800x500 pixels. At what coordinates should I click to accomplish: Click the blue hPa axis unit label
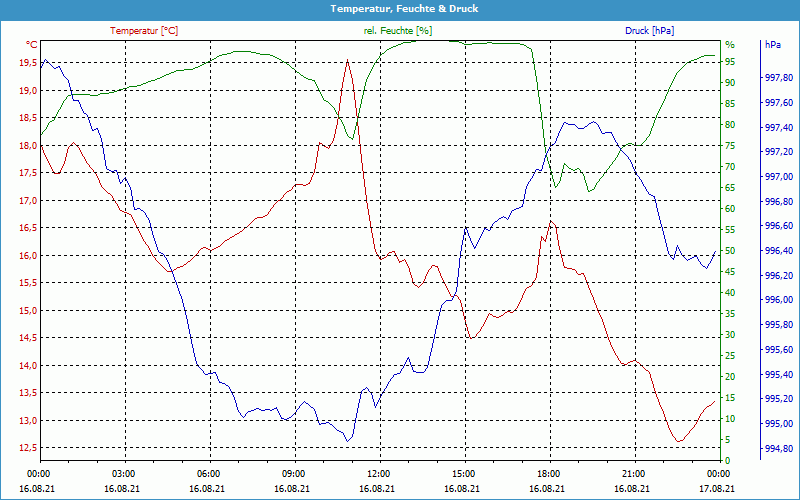pyautogui.click(x=773, y=45)
